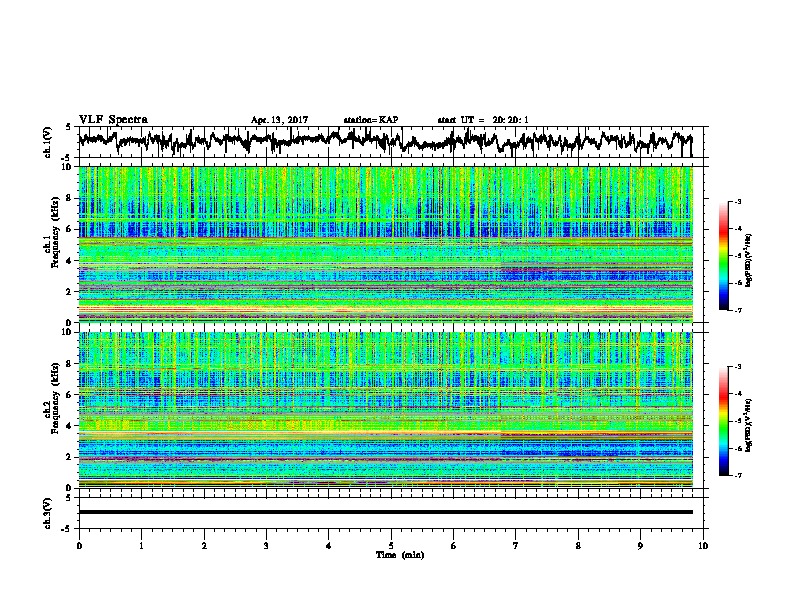Select the "start UT = 20:20:1" text
This screenshot has width=792, height=612.
coord(483,120)
